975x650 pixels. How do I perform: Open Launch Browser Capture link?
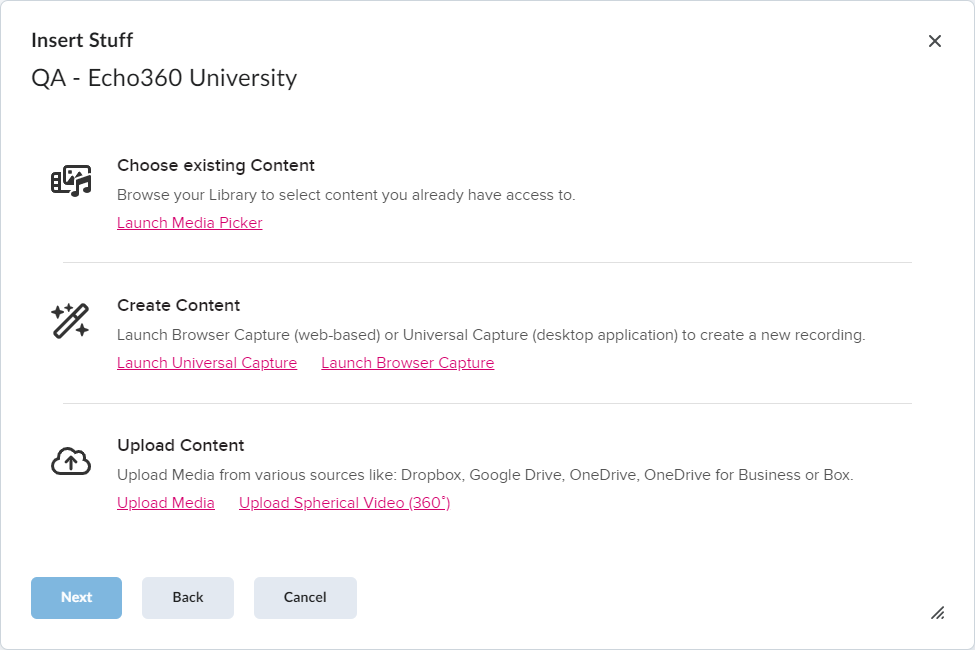click(408, 363)
